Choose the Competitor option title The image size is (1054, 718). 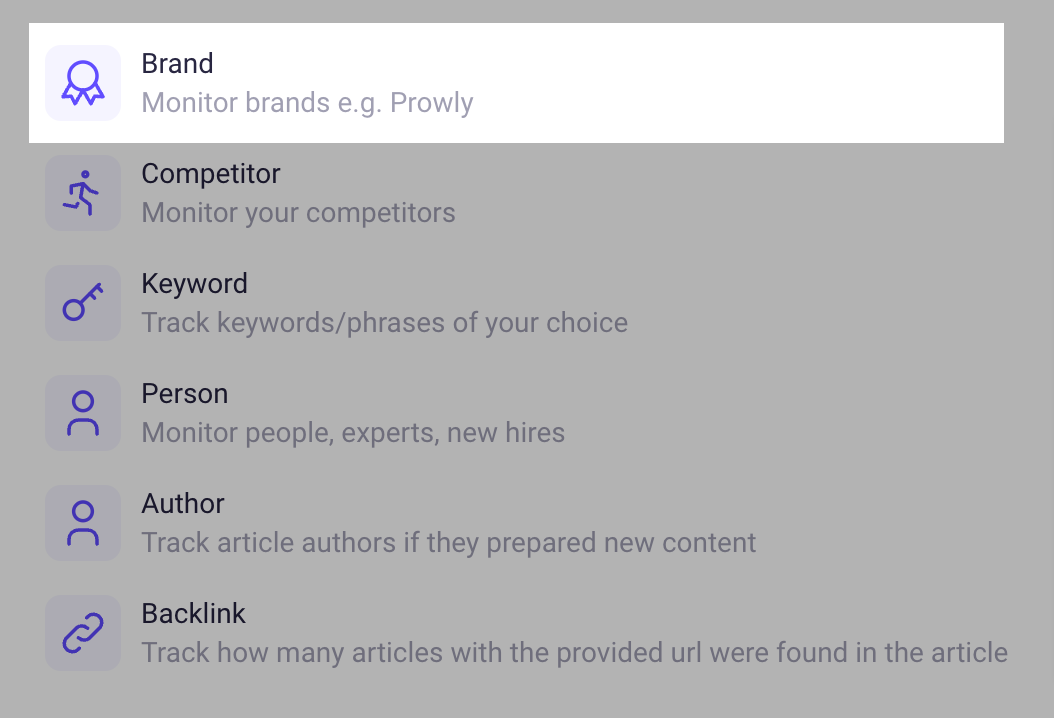point(210,174)
